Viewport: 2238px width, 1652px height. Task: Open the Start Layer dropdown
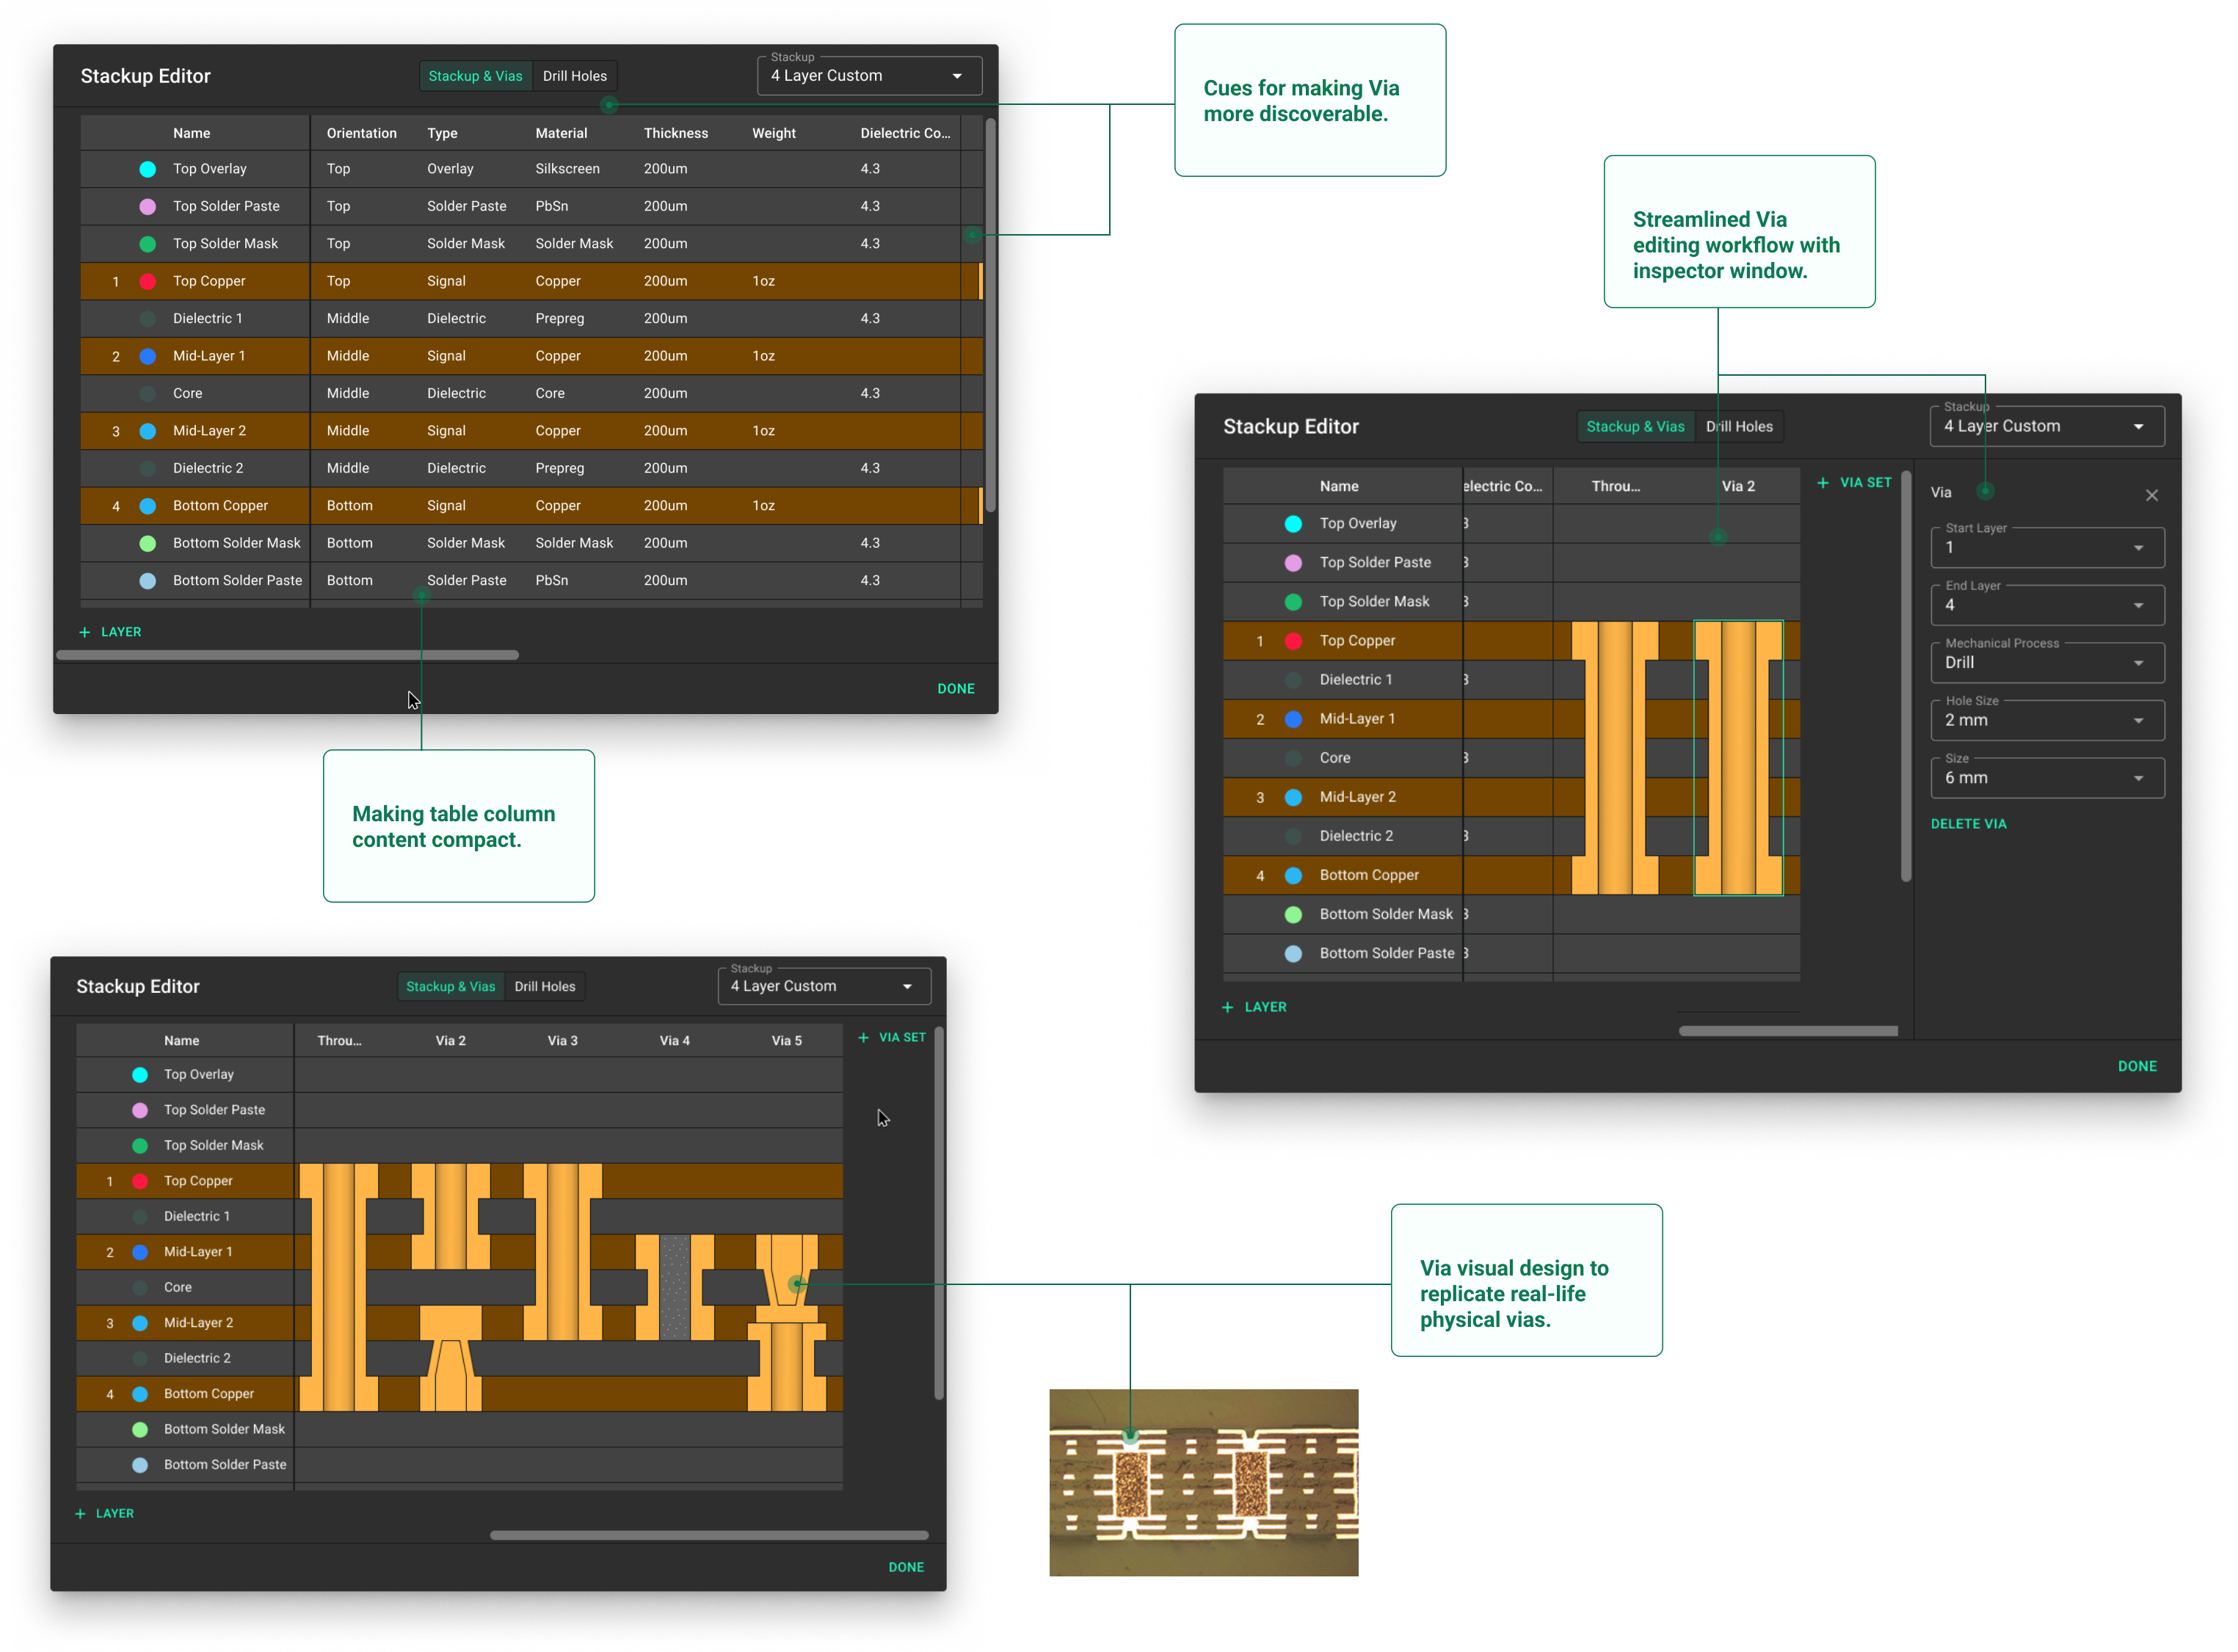[2046, 547]
